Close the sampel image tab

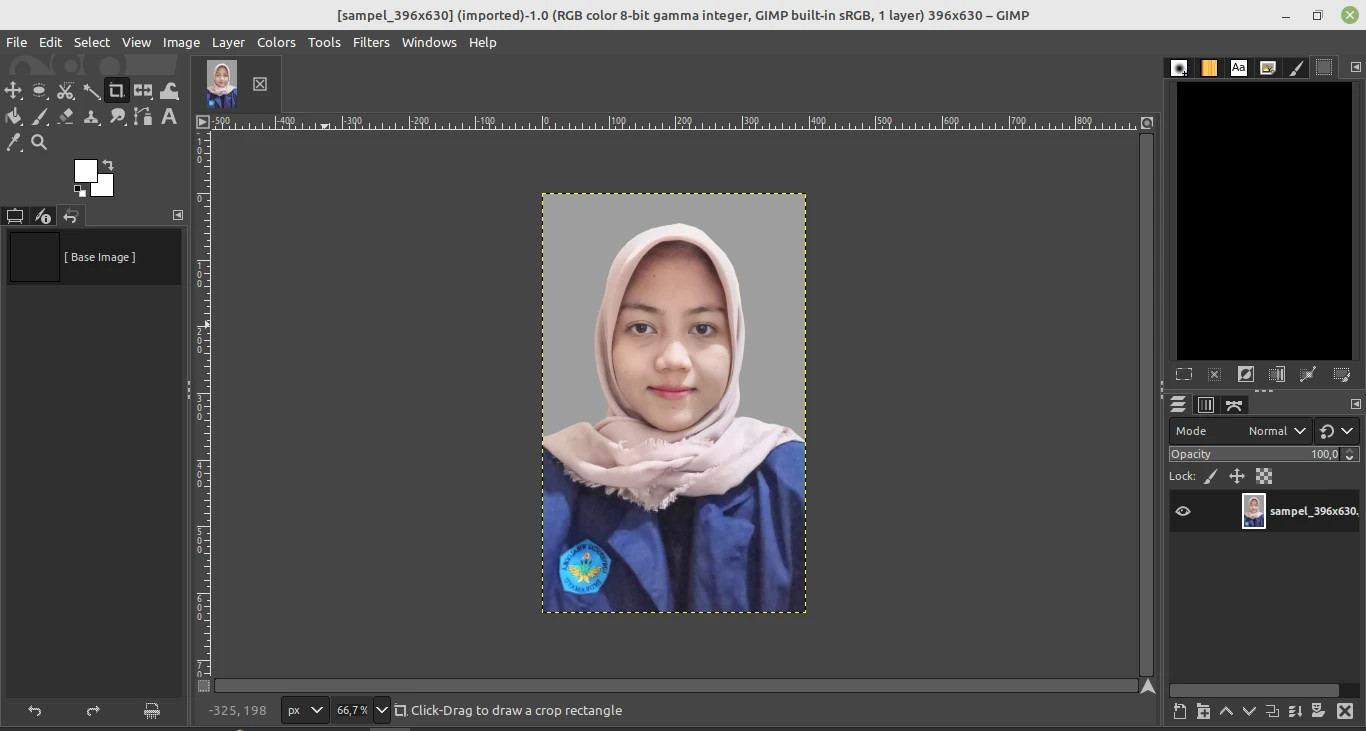[x=260, y=84]
